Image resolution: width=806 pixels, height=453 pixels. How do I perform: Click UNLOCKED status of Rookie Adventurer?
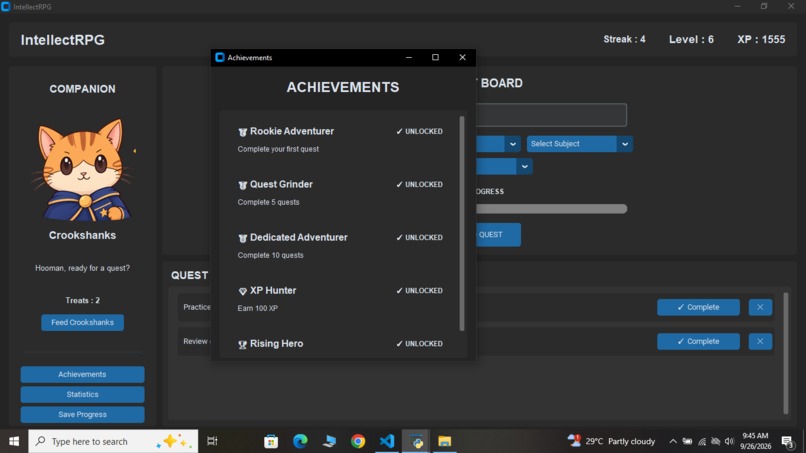pyautogui.click(x=419, y=132)
